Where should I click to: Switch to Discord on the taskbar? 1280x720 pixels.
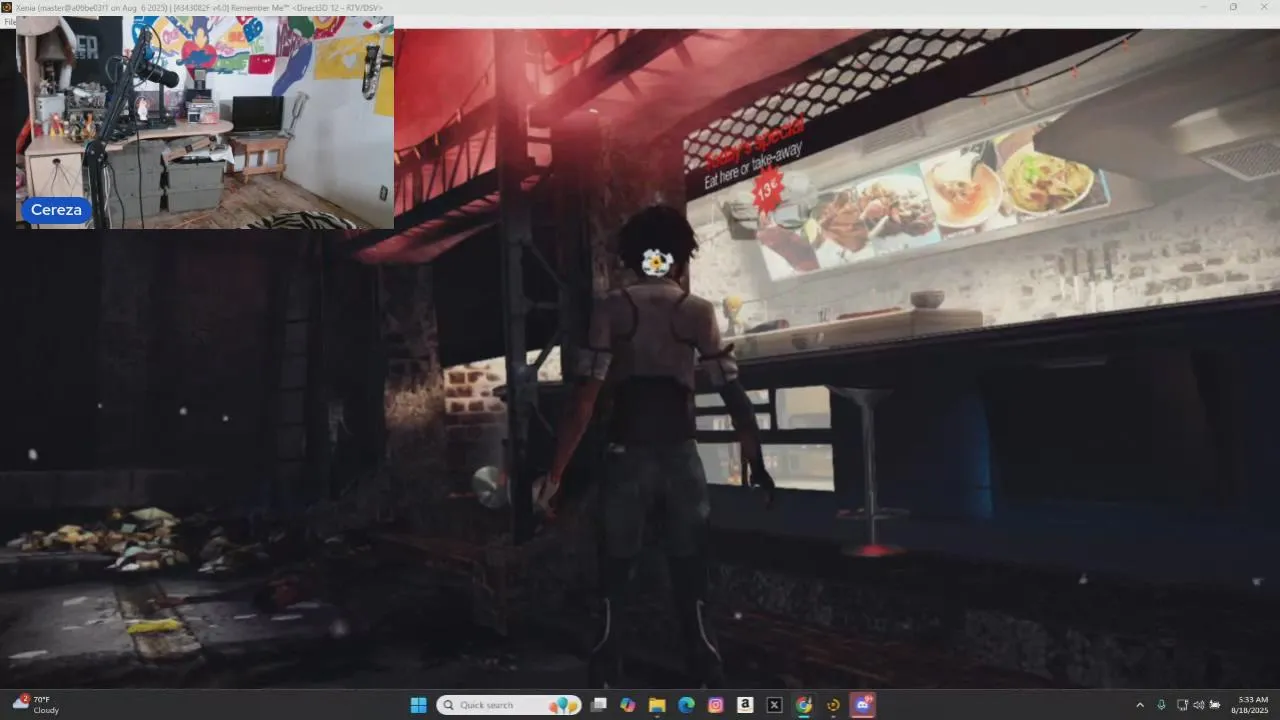point(862,705)
